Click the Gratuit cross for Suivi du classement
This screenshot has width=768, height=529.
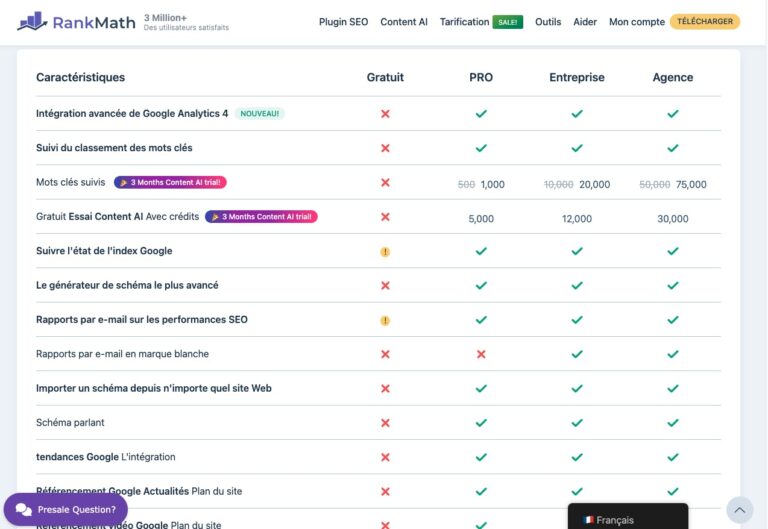pyautogui.click(x=385, y=148)
